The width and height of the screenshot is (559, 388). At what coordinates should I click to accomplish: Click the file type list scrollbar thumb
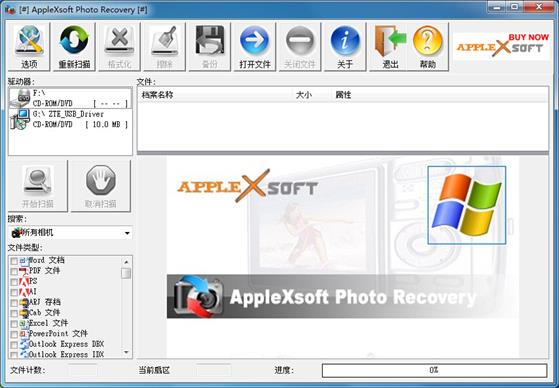[126, 273]
